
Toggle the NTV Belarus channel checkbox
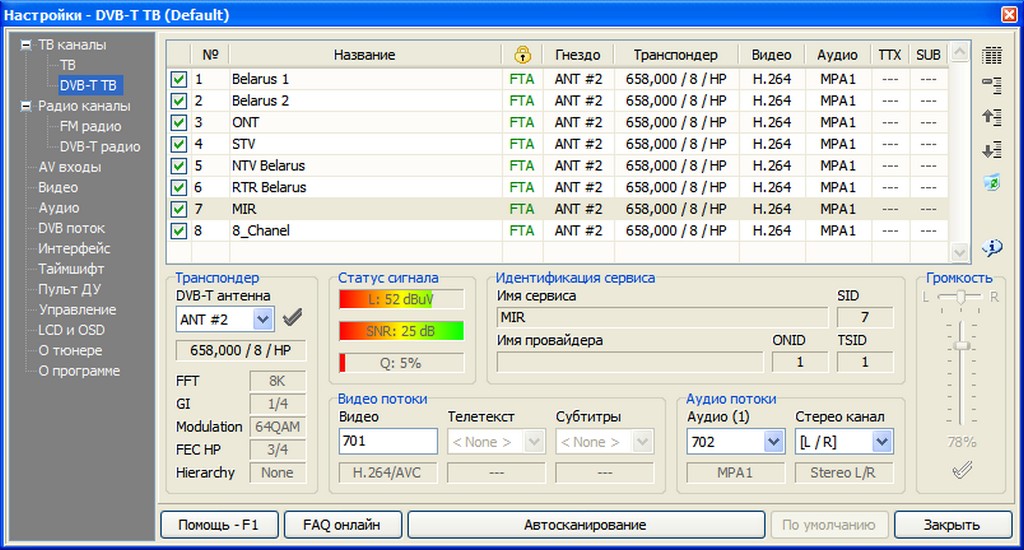(x=179, y=166)
